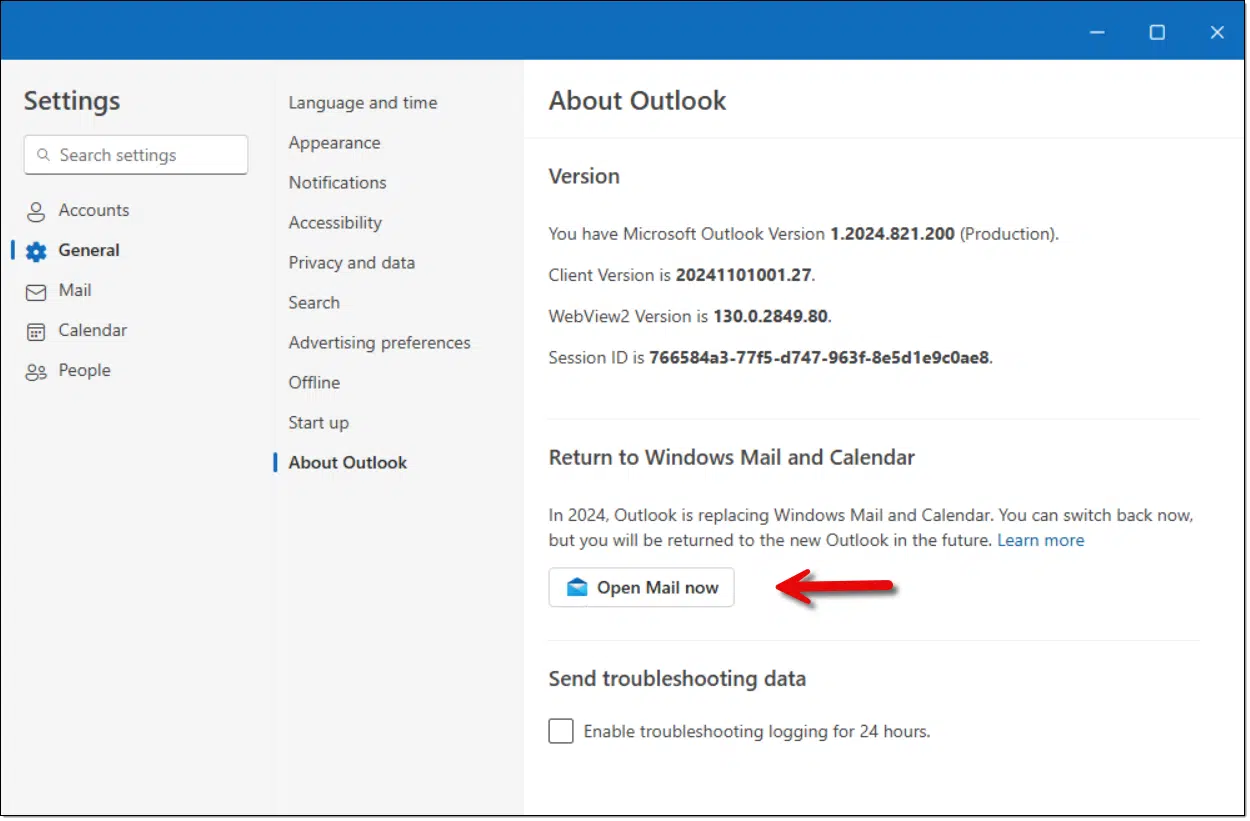Click the mail icon on Open Mail now button
Screen dimensions: 1250x821
[577, 587]
